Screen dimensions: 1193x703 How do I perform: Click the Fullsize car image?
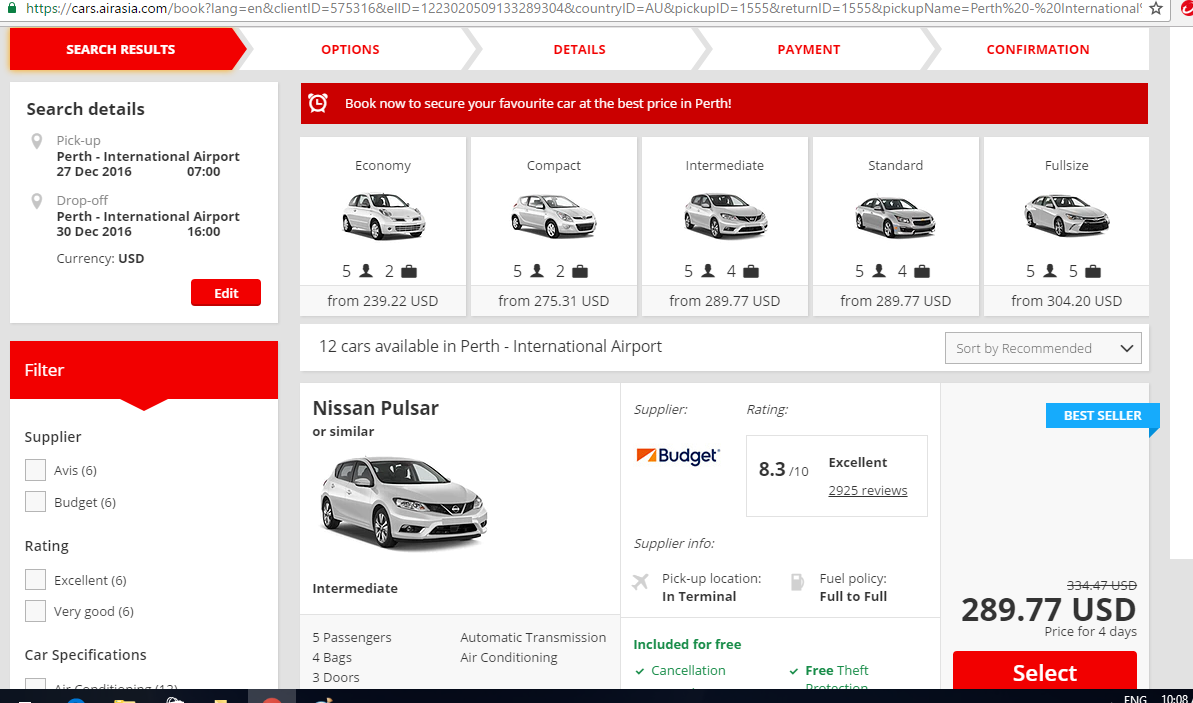[x=1067, y=216]
